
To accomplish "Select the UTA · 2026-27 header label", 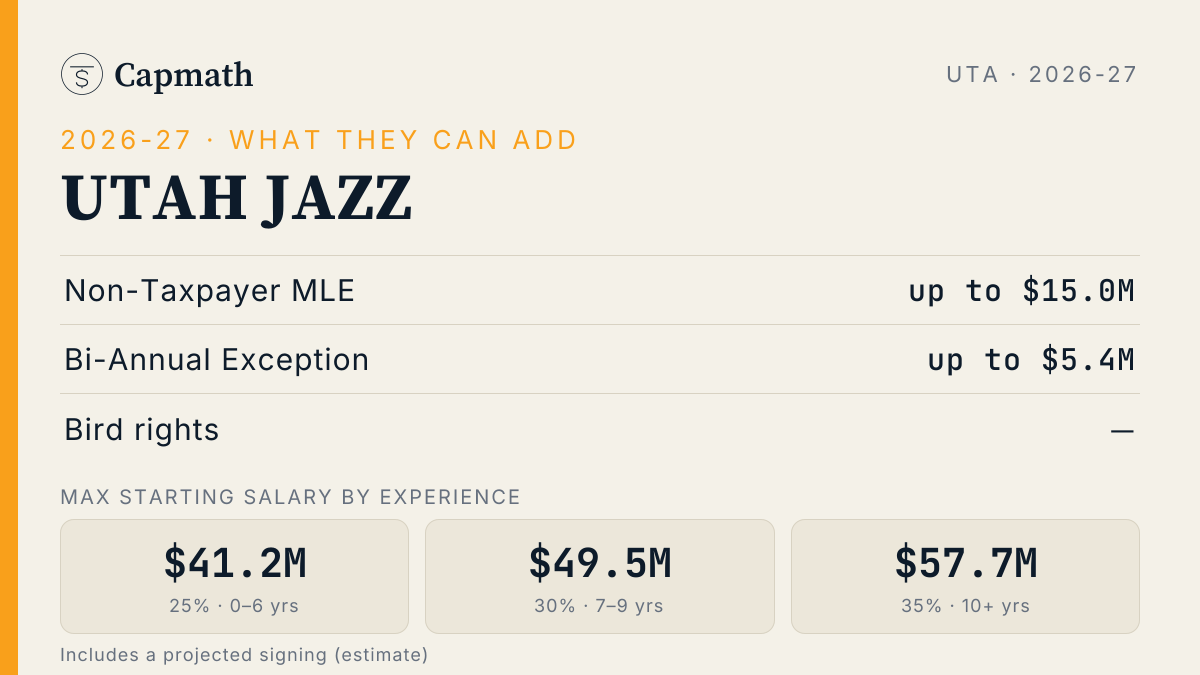I will tap(1042, 74).
